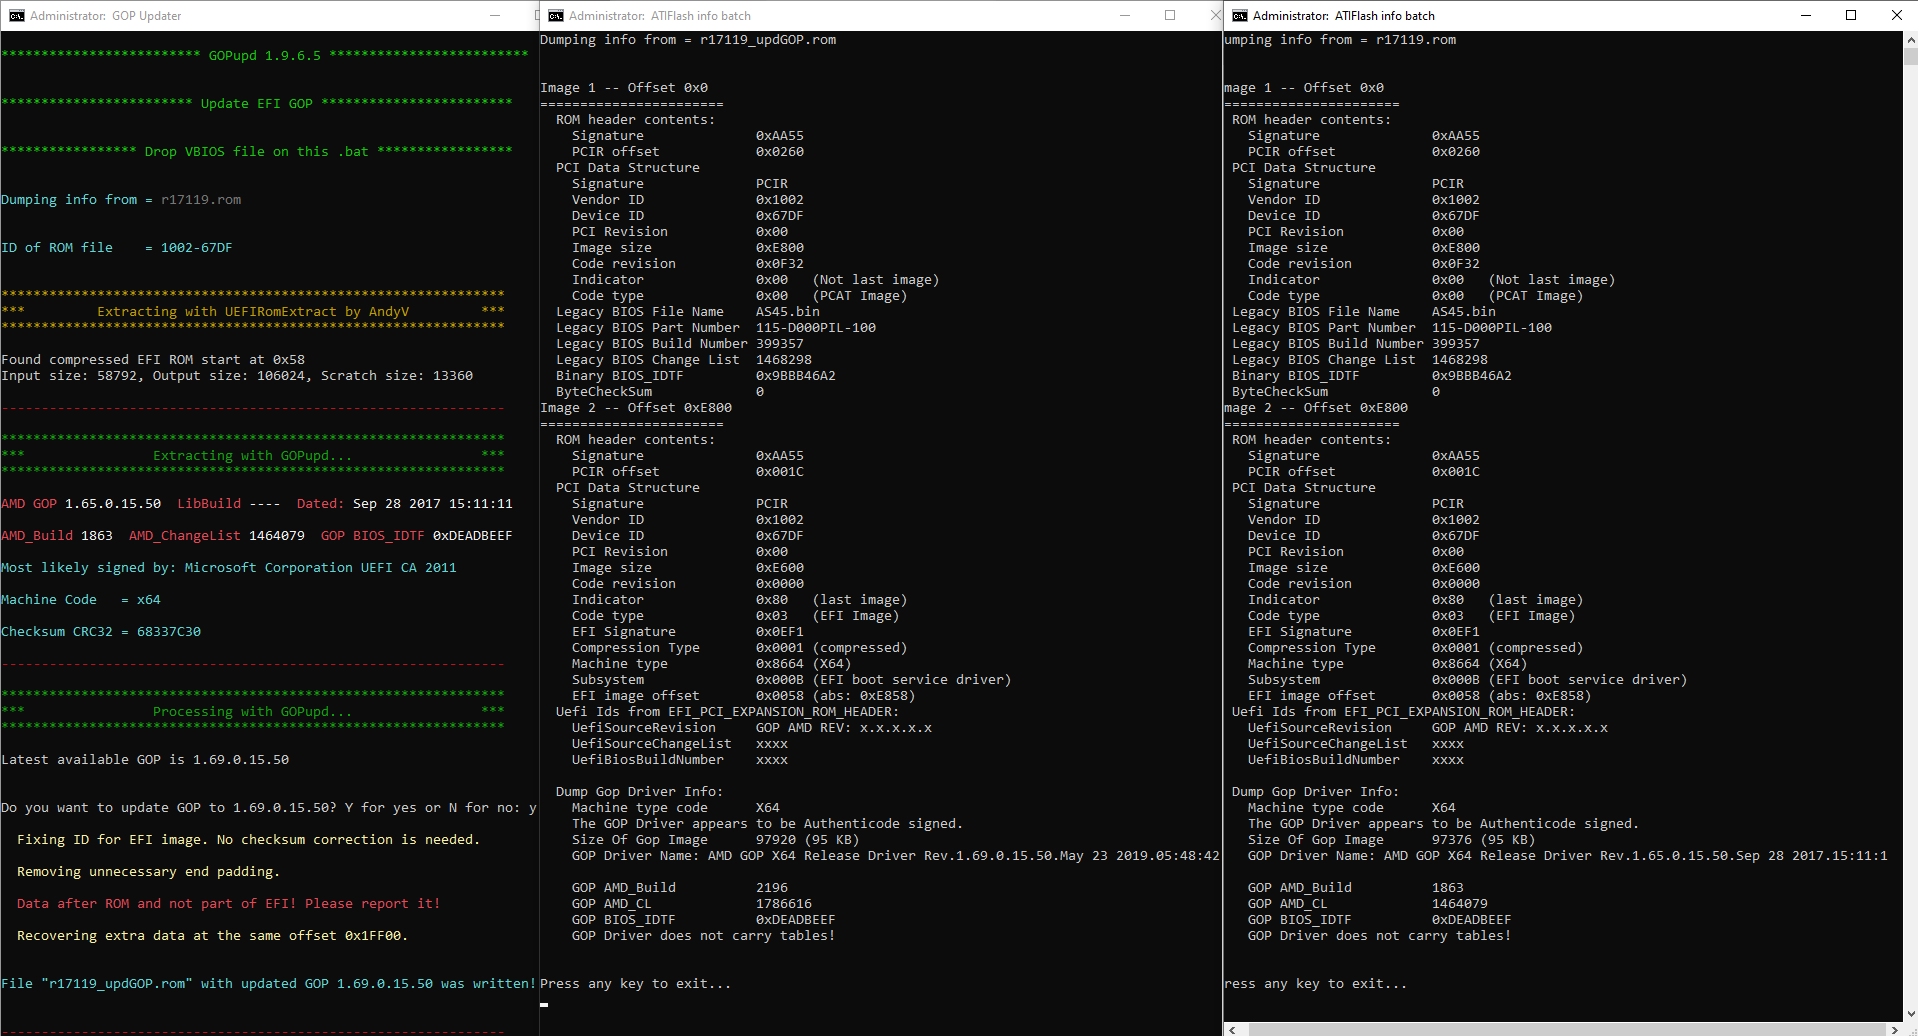
Task: Click the cmd icon of the rightmost ATIFlash window
Action: click(x=1239, y=16)
